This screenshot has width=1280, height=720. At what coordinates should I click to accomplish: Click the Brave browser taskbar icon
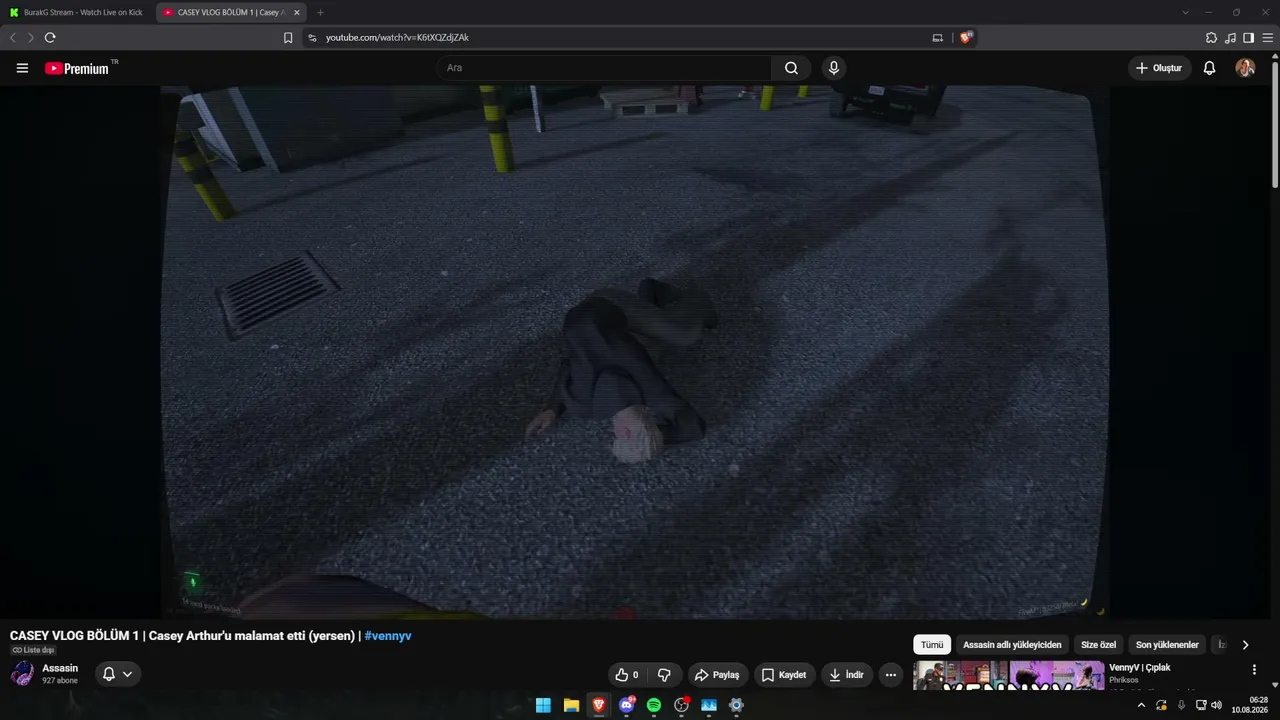tap(599, 705)
